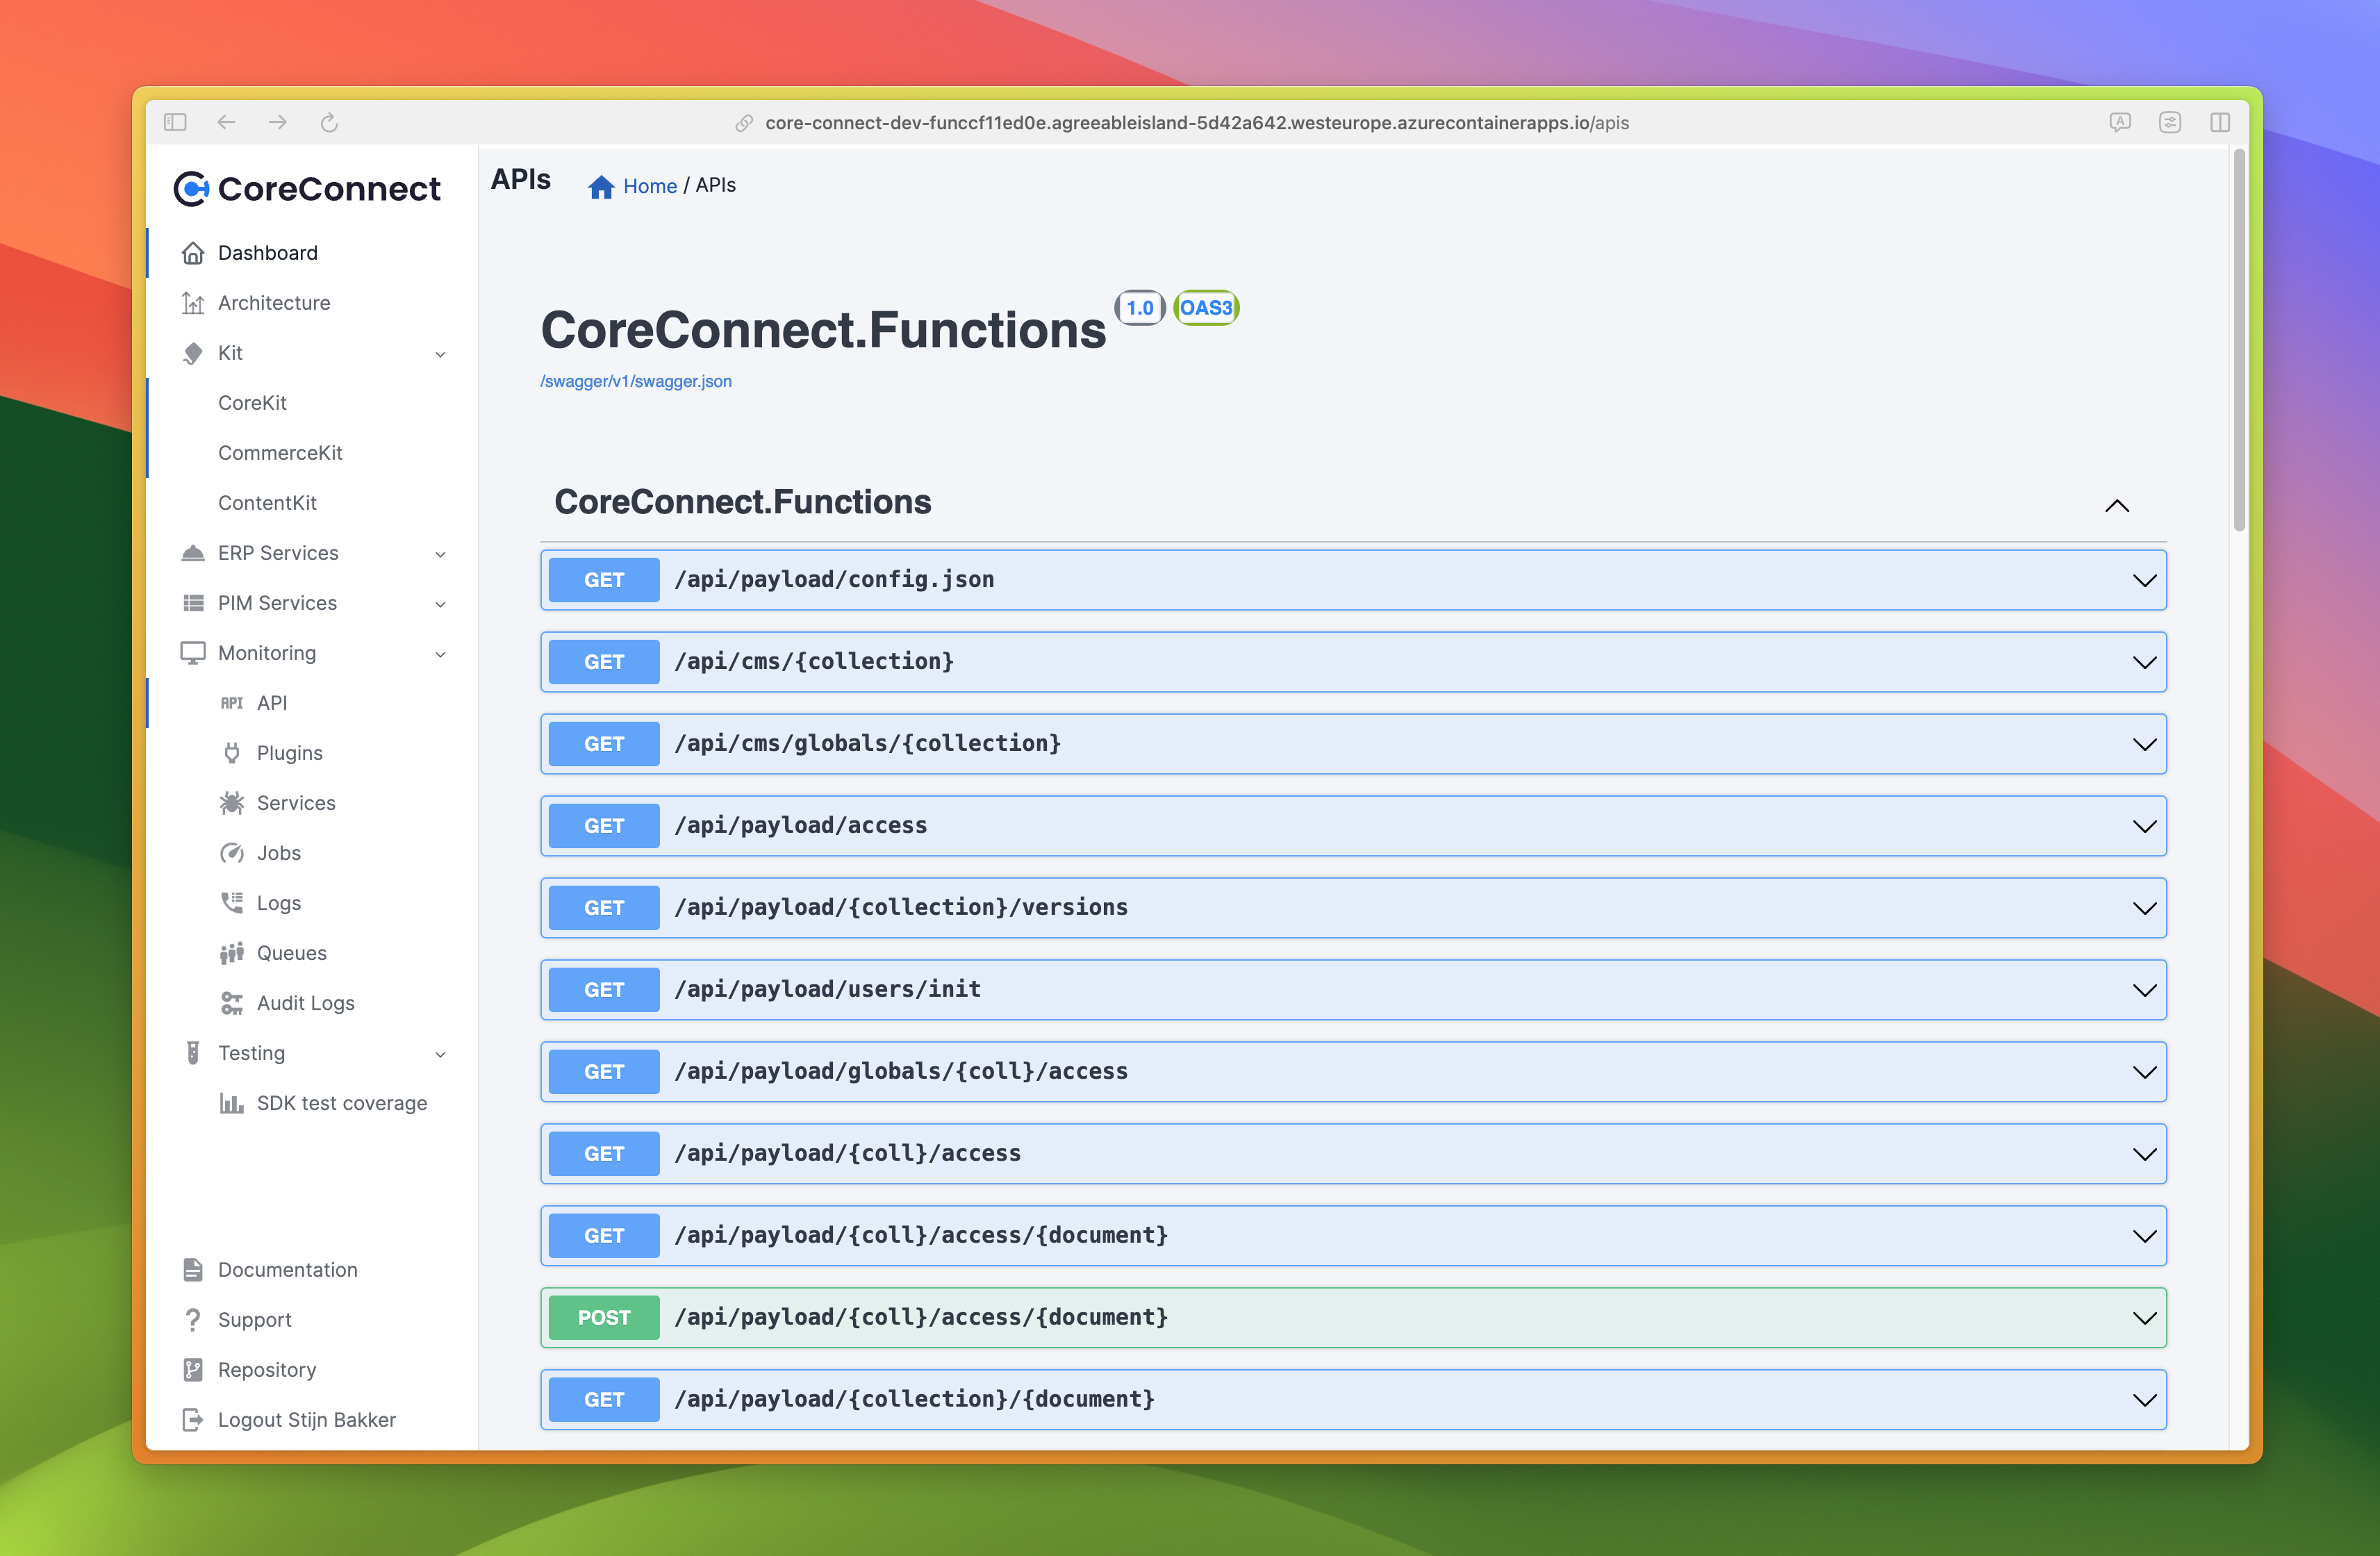Click the Queues people icon

232,953
